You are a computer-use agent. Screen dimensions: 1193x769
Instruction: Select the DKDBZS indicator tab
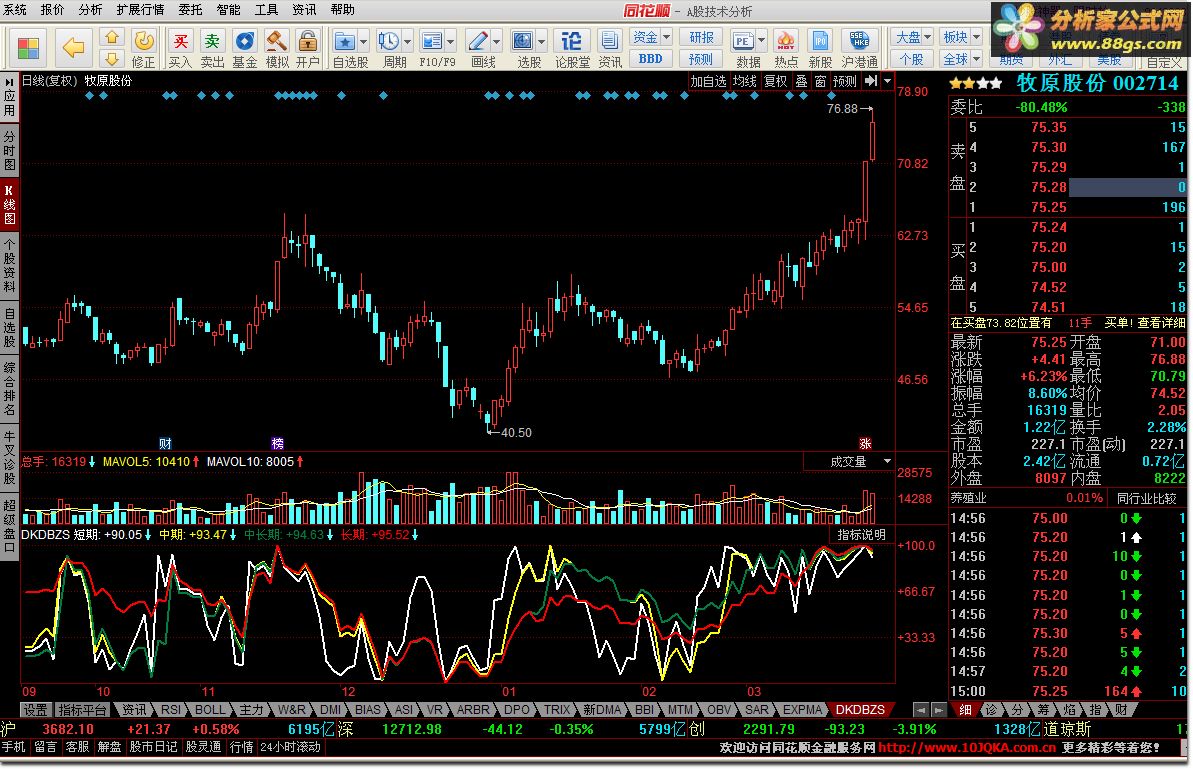tap(860, 710)
